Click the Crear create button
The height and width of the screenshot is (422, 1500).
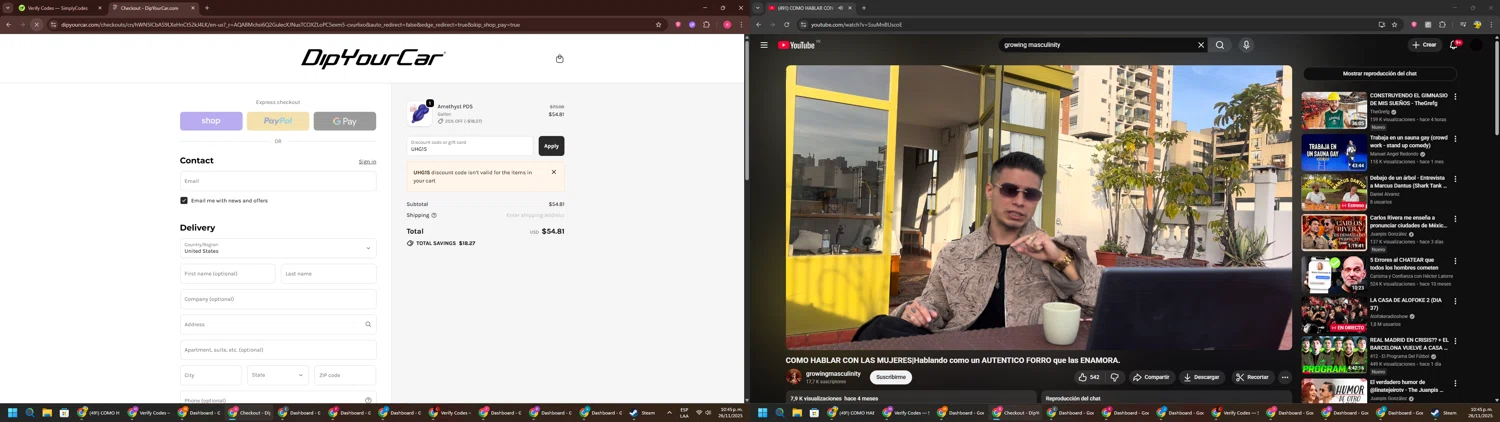[x=1424, y=45]
